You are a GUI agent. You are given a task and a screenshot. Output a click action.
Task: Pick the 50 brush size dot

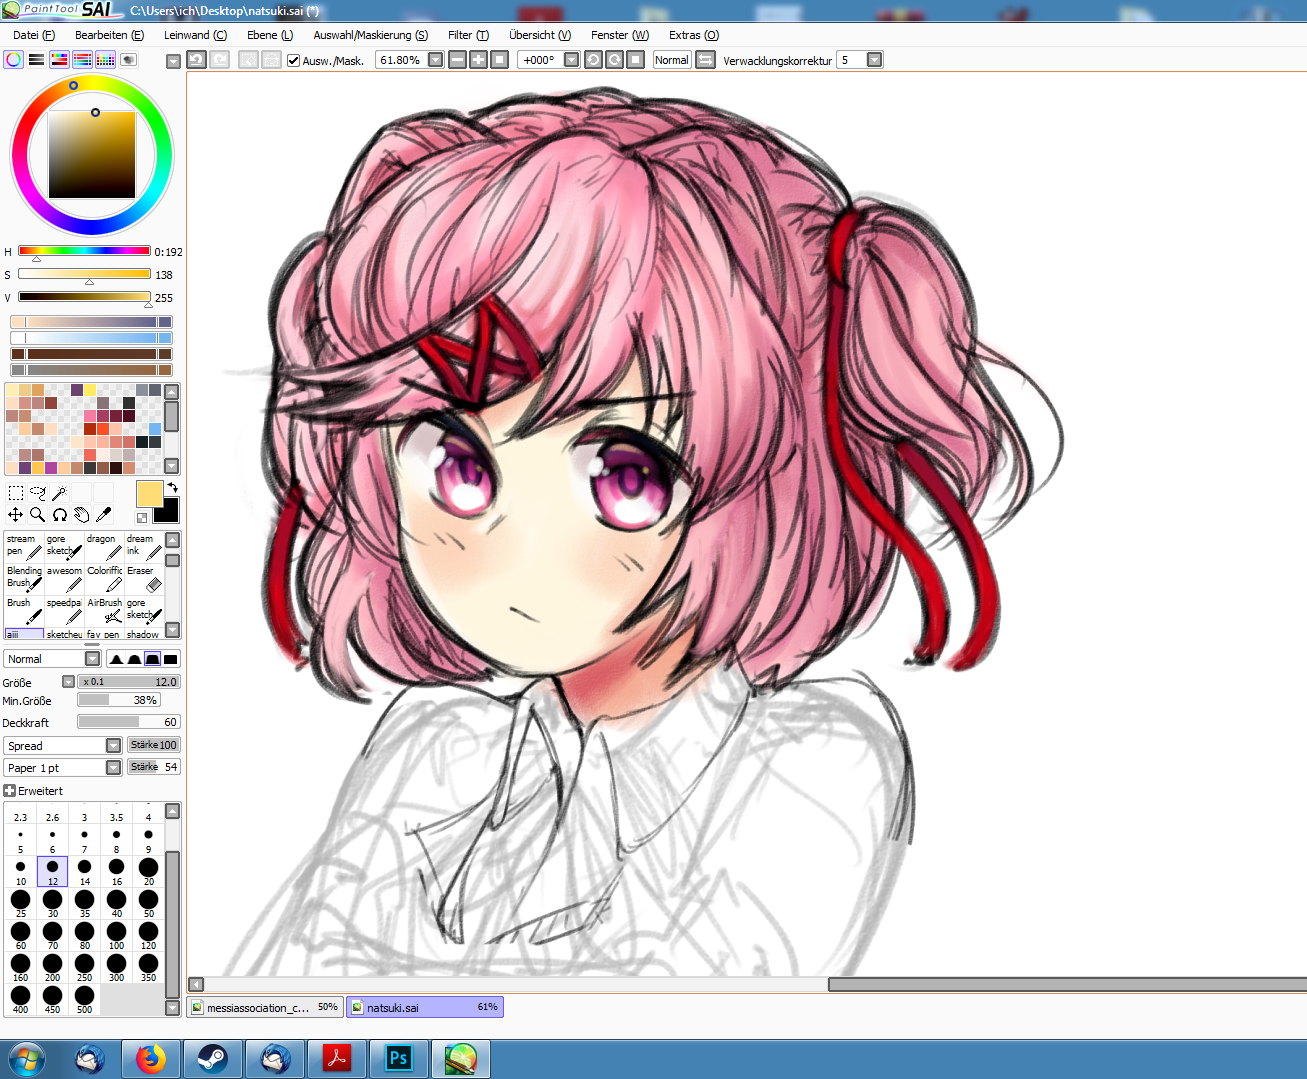[x=148, y=903]
